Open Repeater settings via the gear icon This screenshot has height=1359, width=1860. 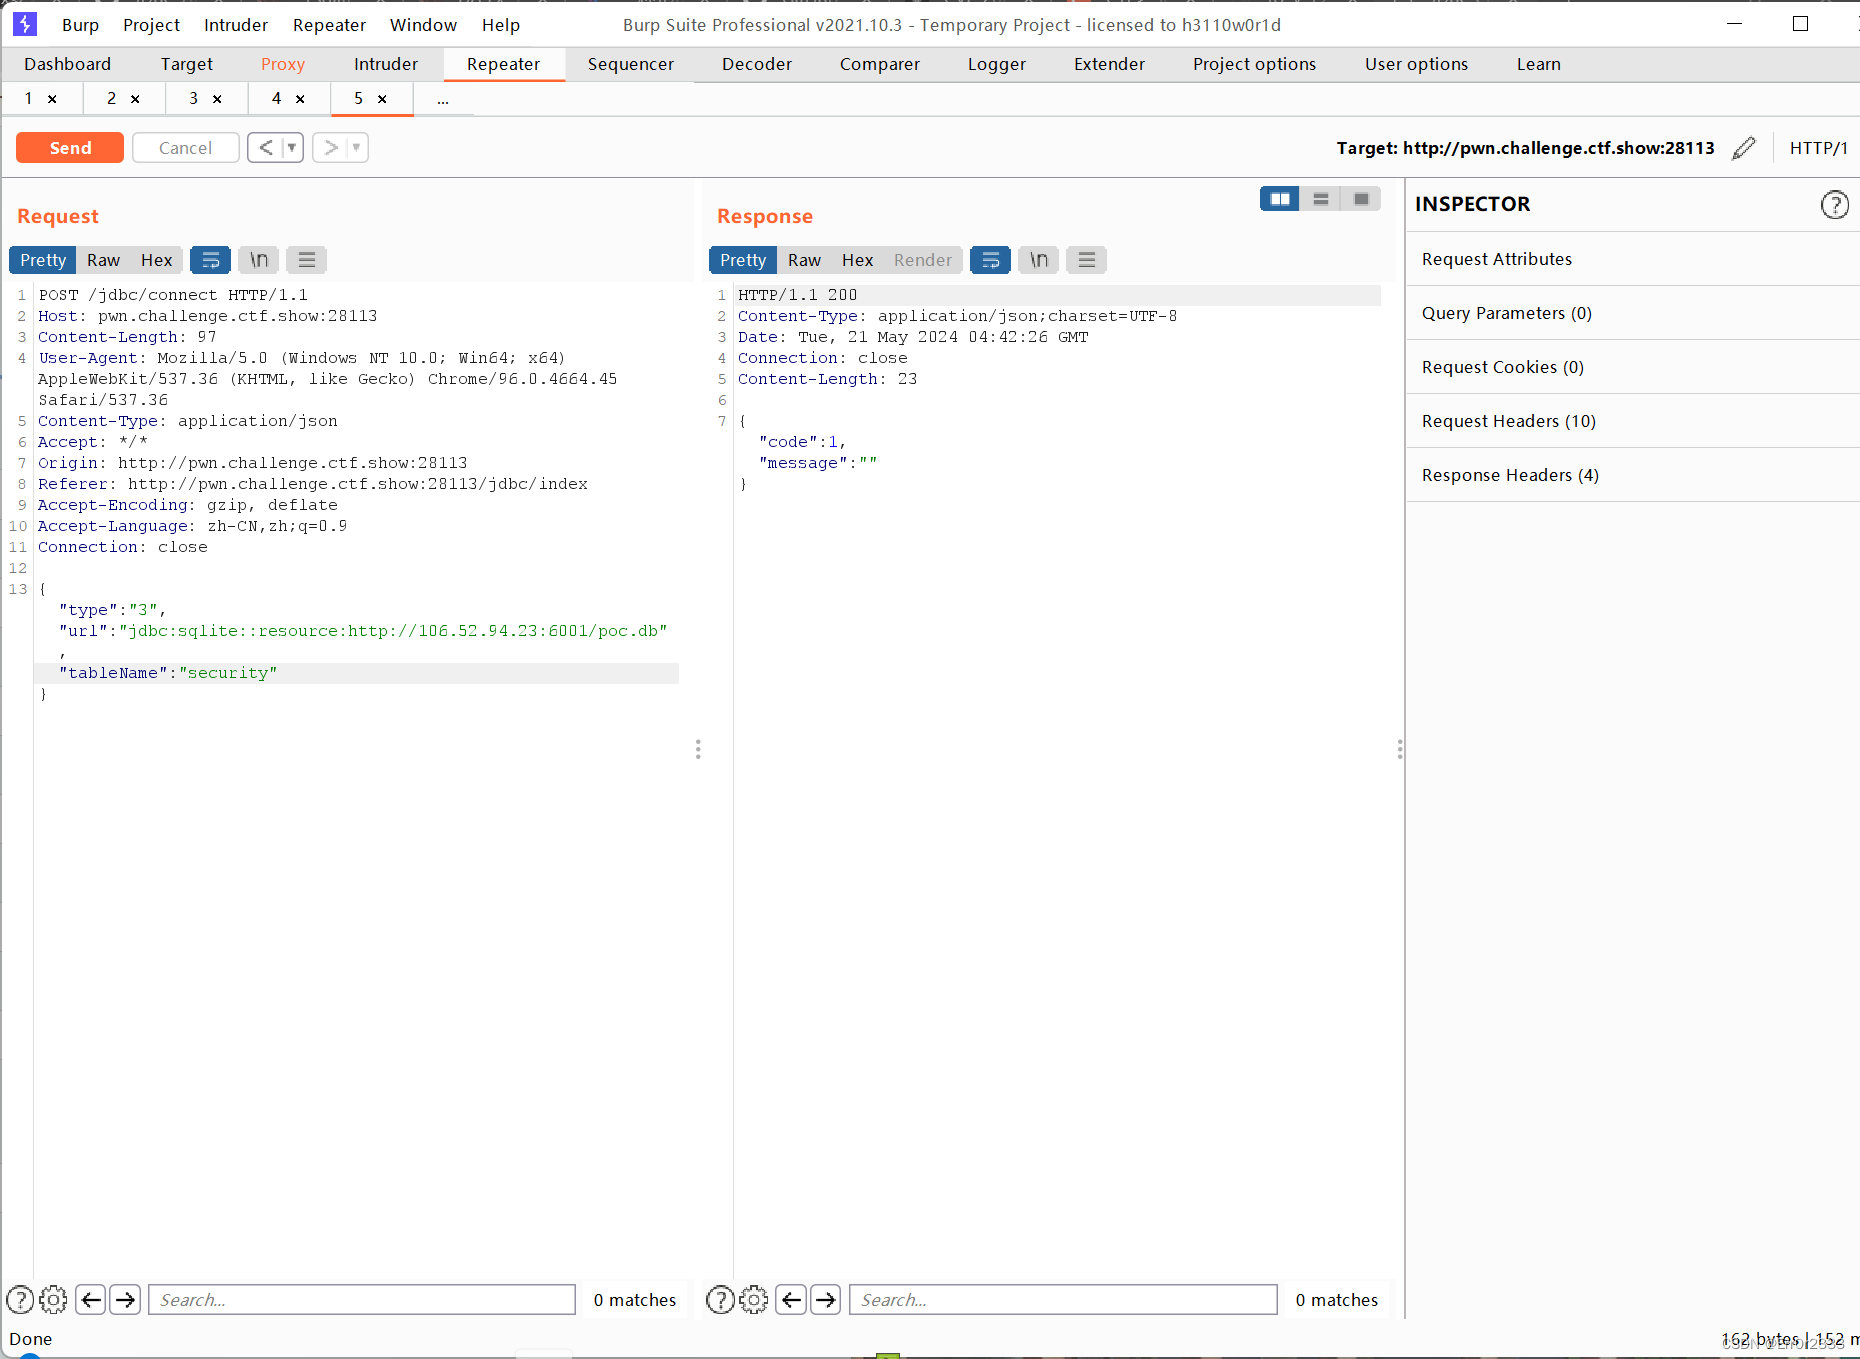coord(53,1299)
